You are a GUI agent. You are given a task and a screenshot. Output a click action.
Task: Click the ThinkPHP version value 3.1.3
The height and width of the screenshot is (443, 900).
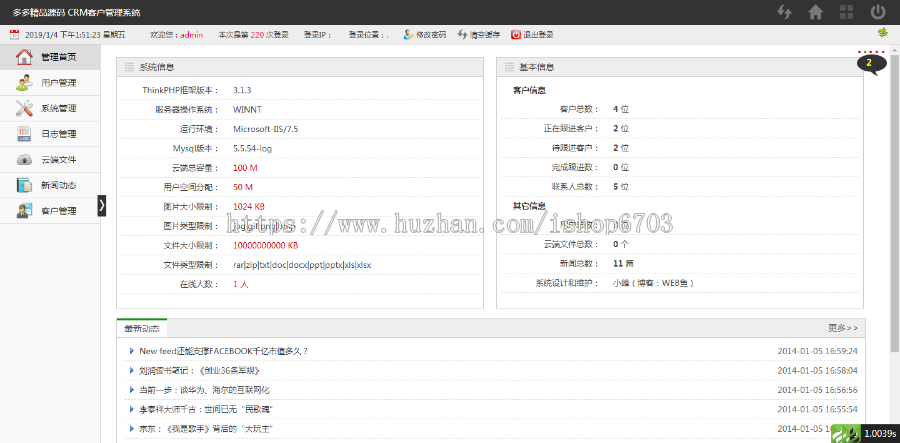click(242, 90)
